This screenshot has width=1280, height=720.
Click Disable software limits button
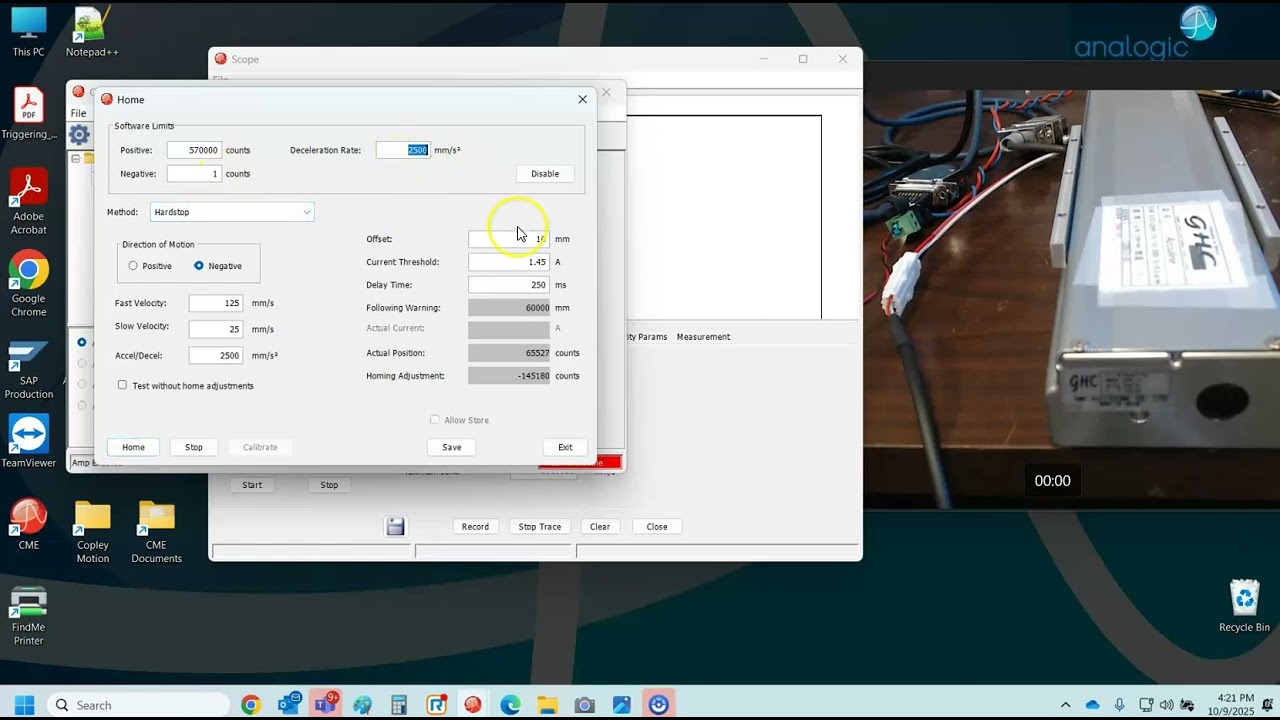pyautogui.click(x=545, y=174)
